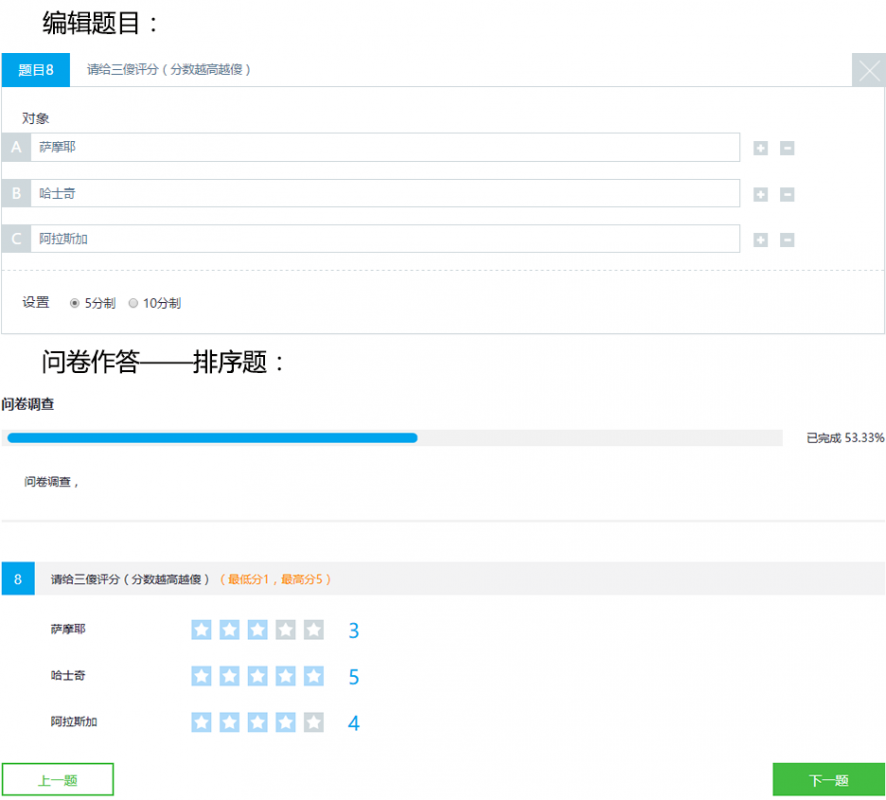Rate 萨摩耶 five stars
This screenshot has height=800, width=886.
[314, 629]
